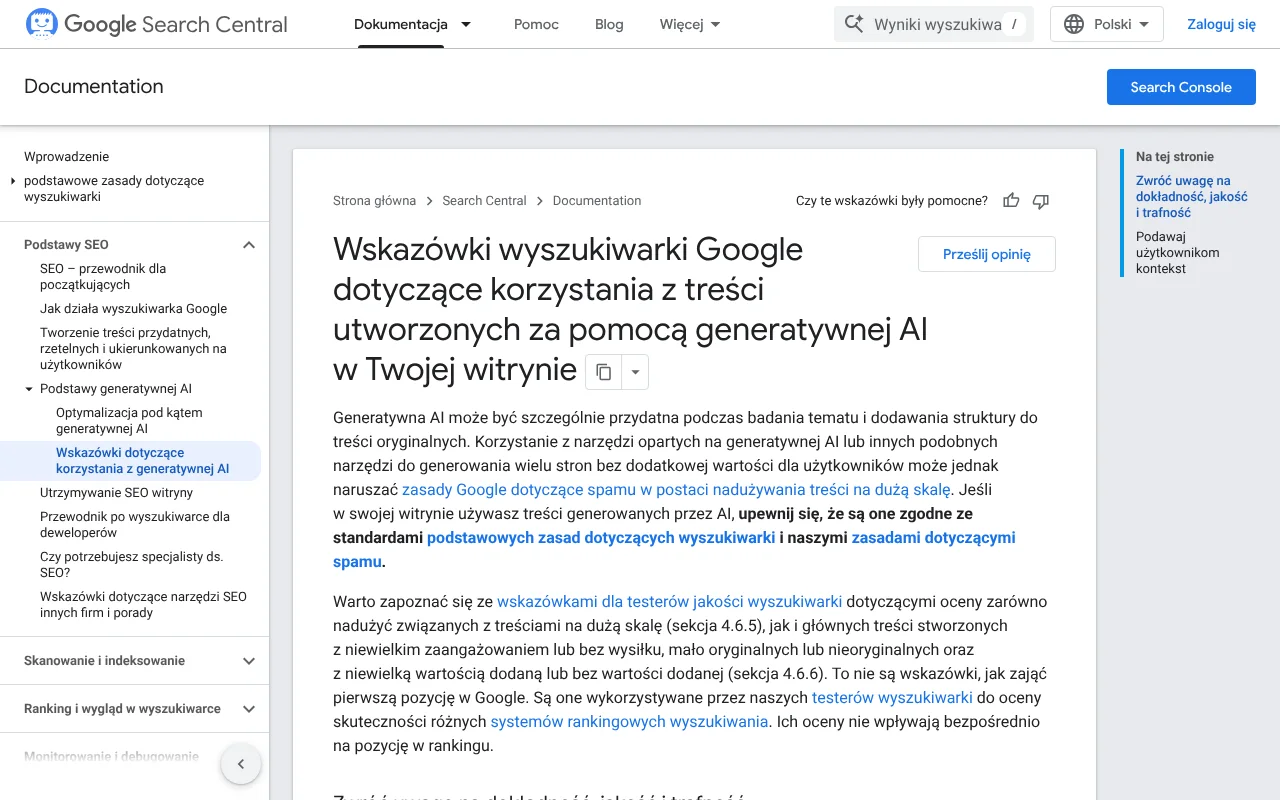Expand the Dokumentacja dropdown arrow
Screen dimensions: 1280x800
tap(466, 24)
